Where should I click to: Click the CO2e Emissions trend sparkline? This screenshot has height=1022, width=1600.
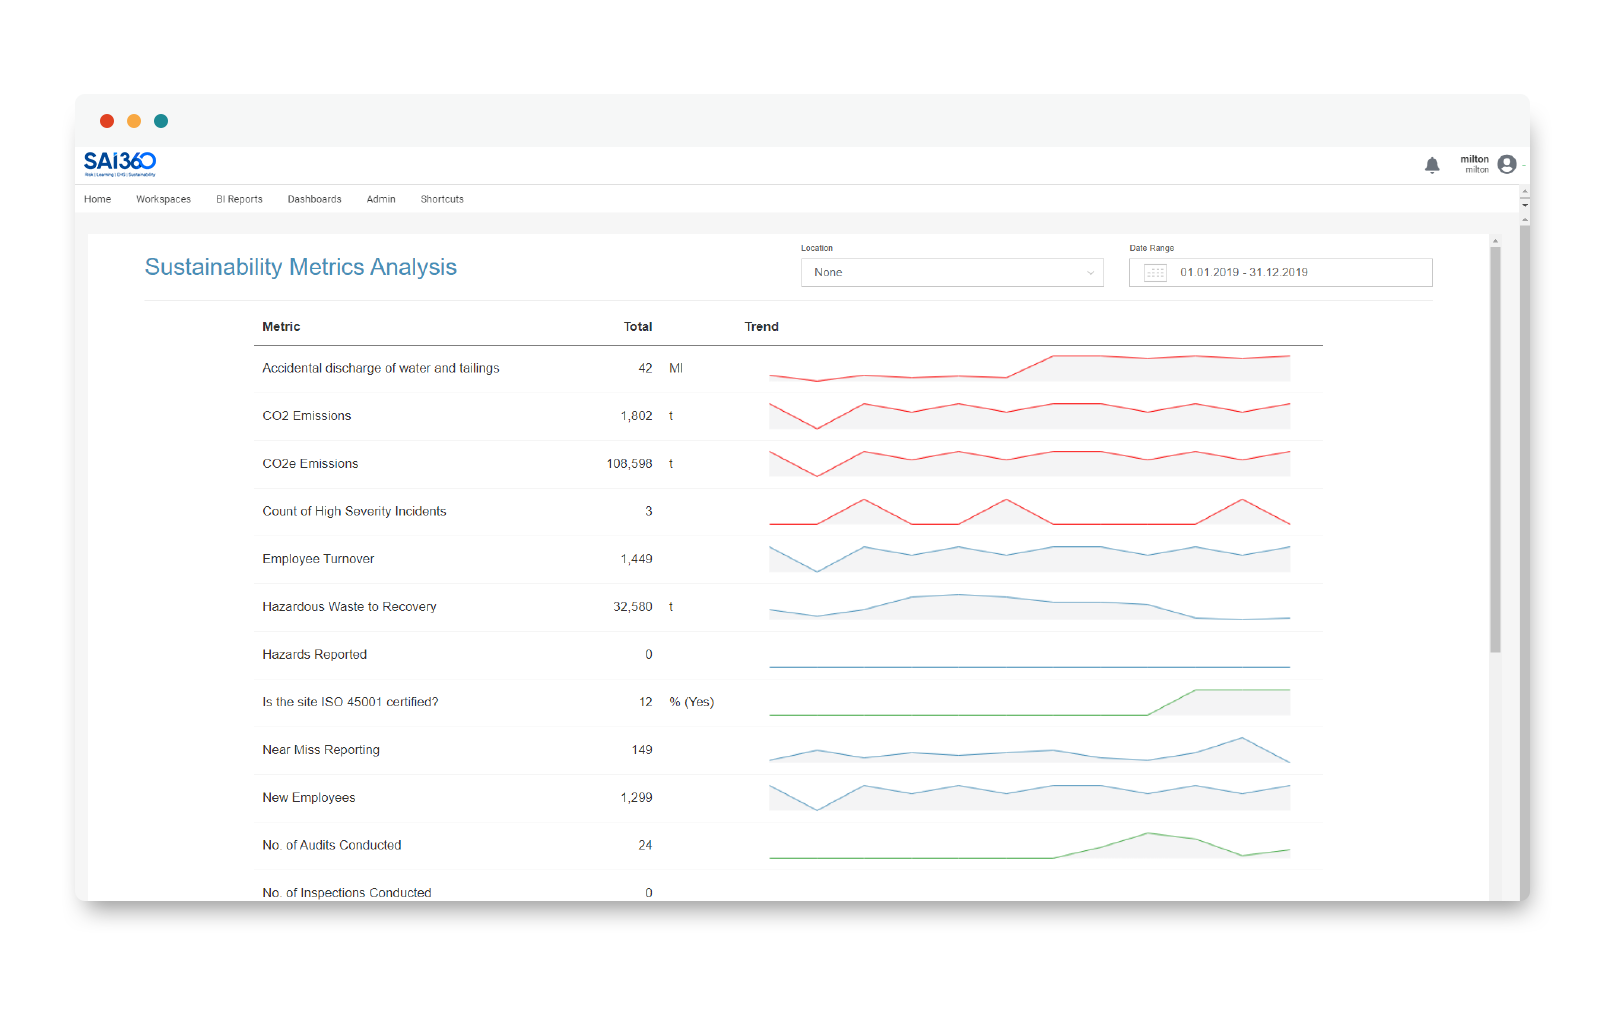pos(1030,463)
